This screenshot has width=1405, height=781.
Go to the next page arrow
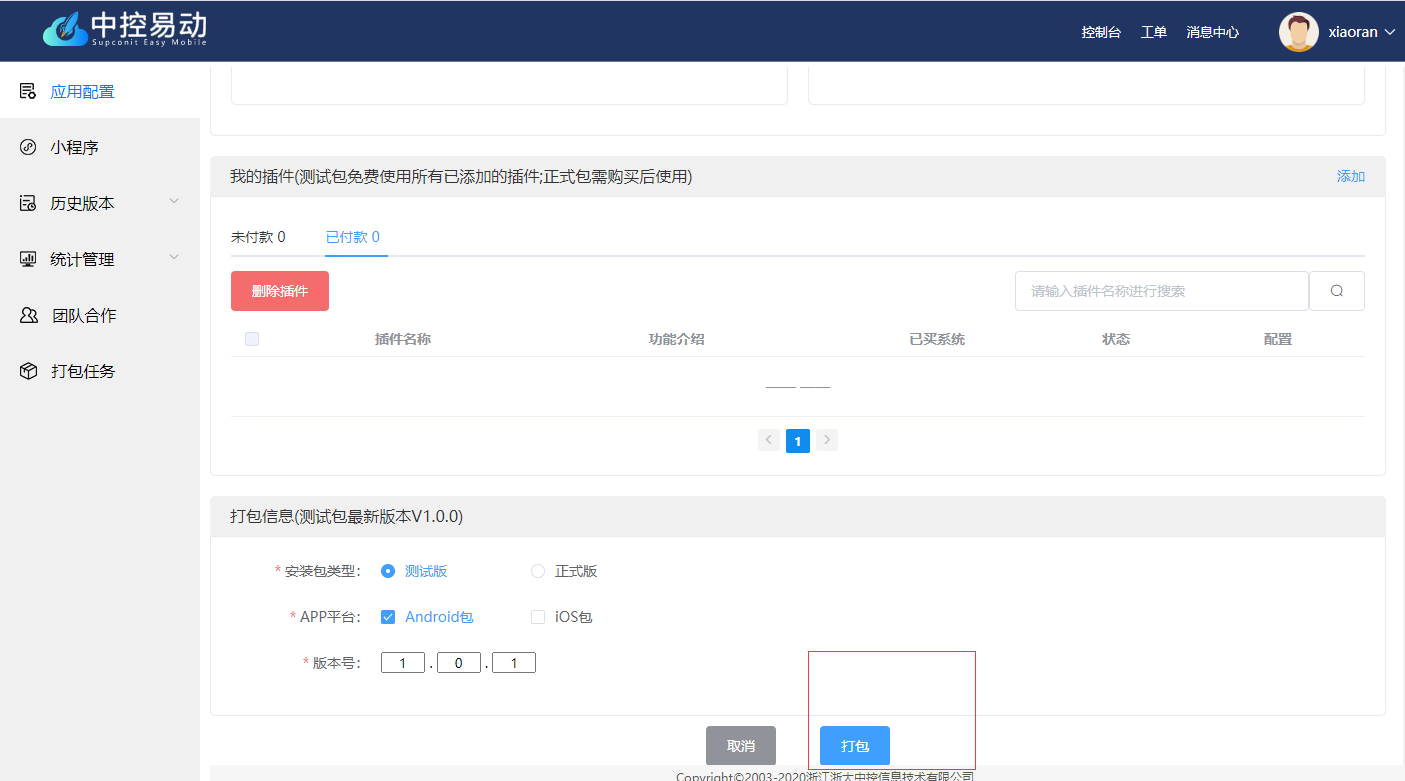click(x=826, y=440)
